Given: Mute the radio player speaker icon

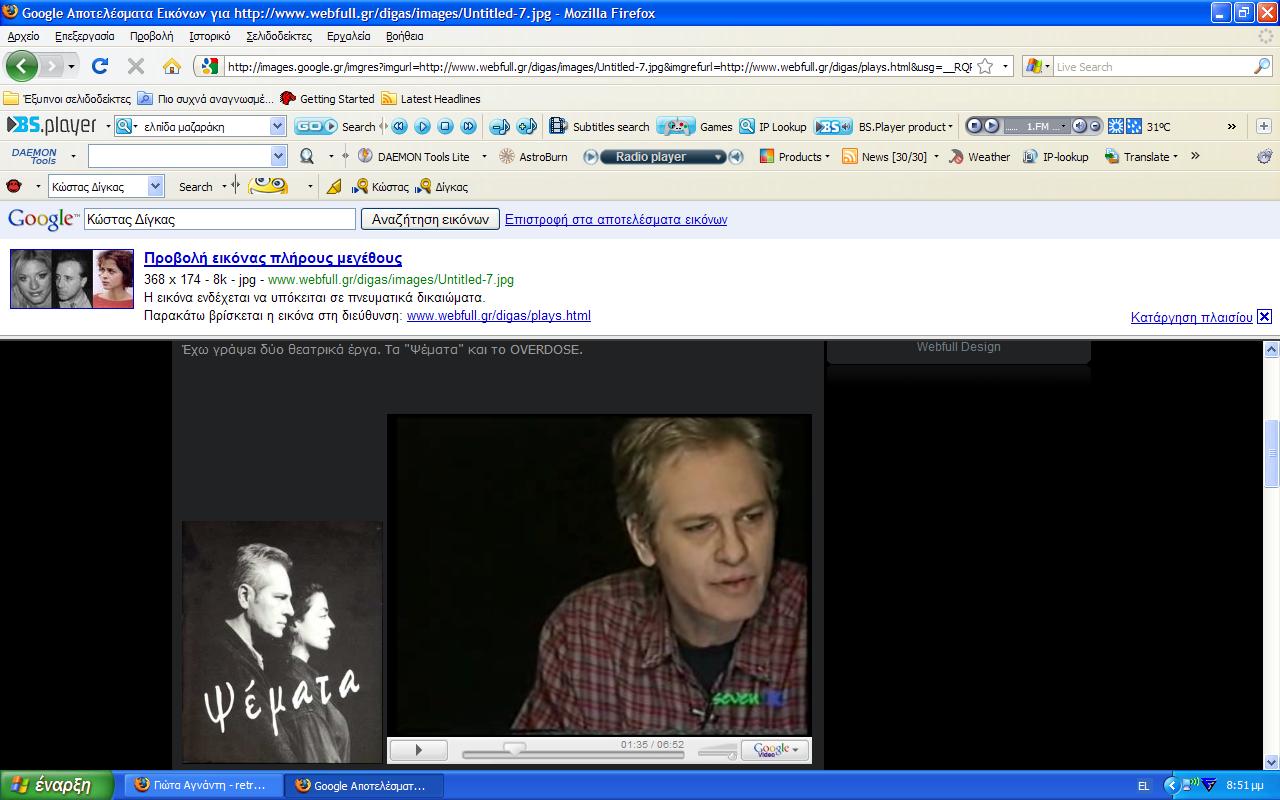Looking at the screenshot, I should click(x=736, y=157).
